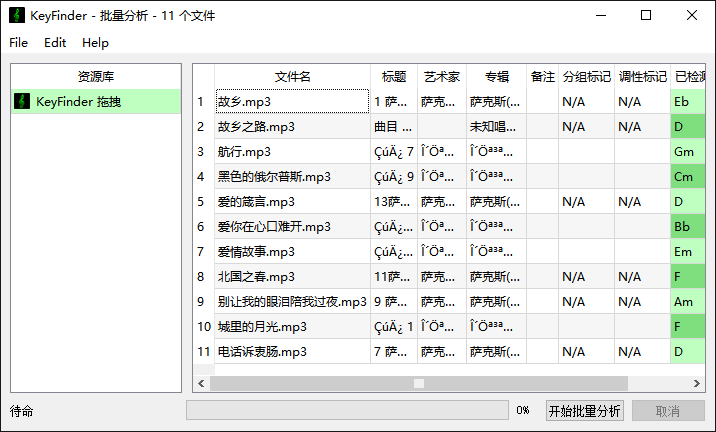The image size is (716, 432).
Task: Open the Edit menu
Action: 55,43
